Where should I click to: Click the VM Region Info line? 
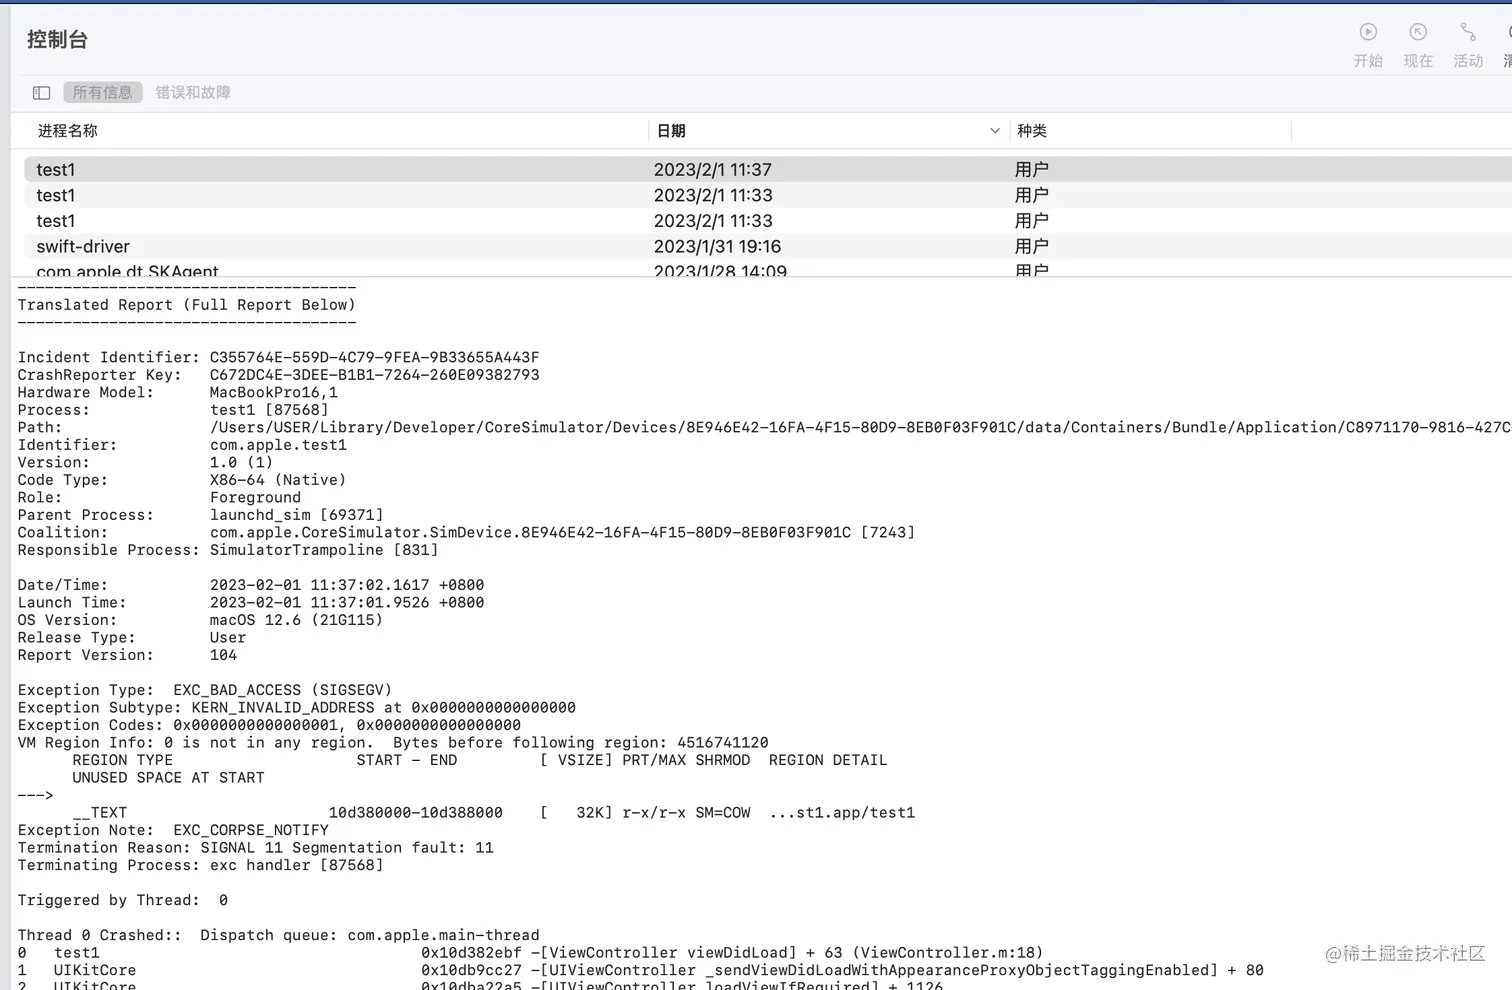pyautogui.click(x=393, y=742)
